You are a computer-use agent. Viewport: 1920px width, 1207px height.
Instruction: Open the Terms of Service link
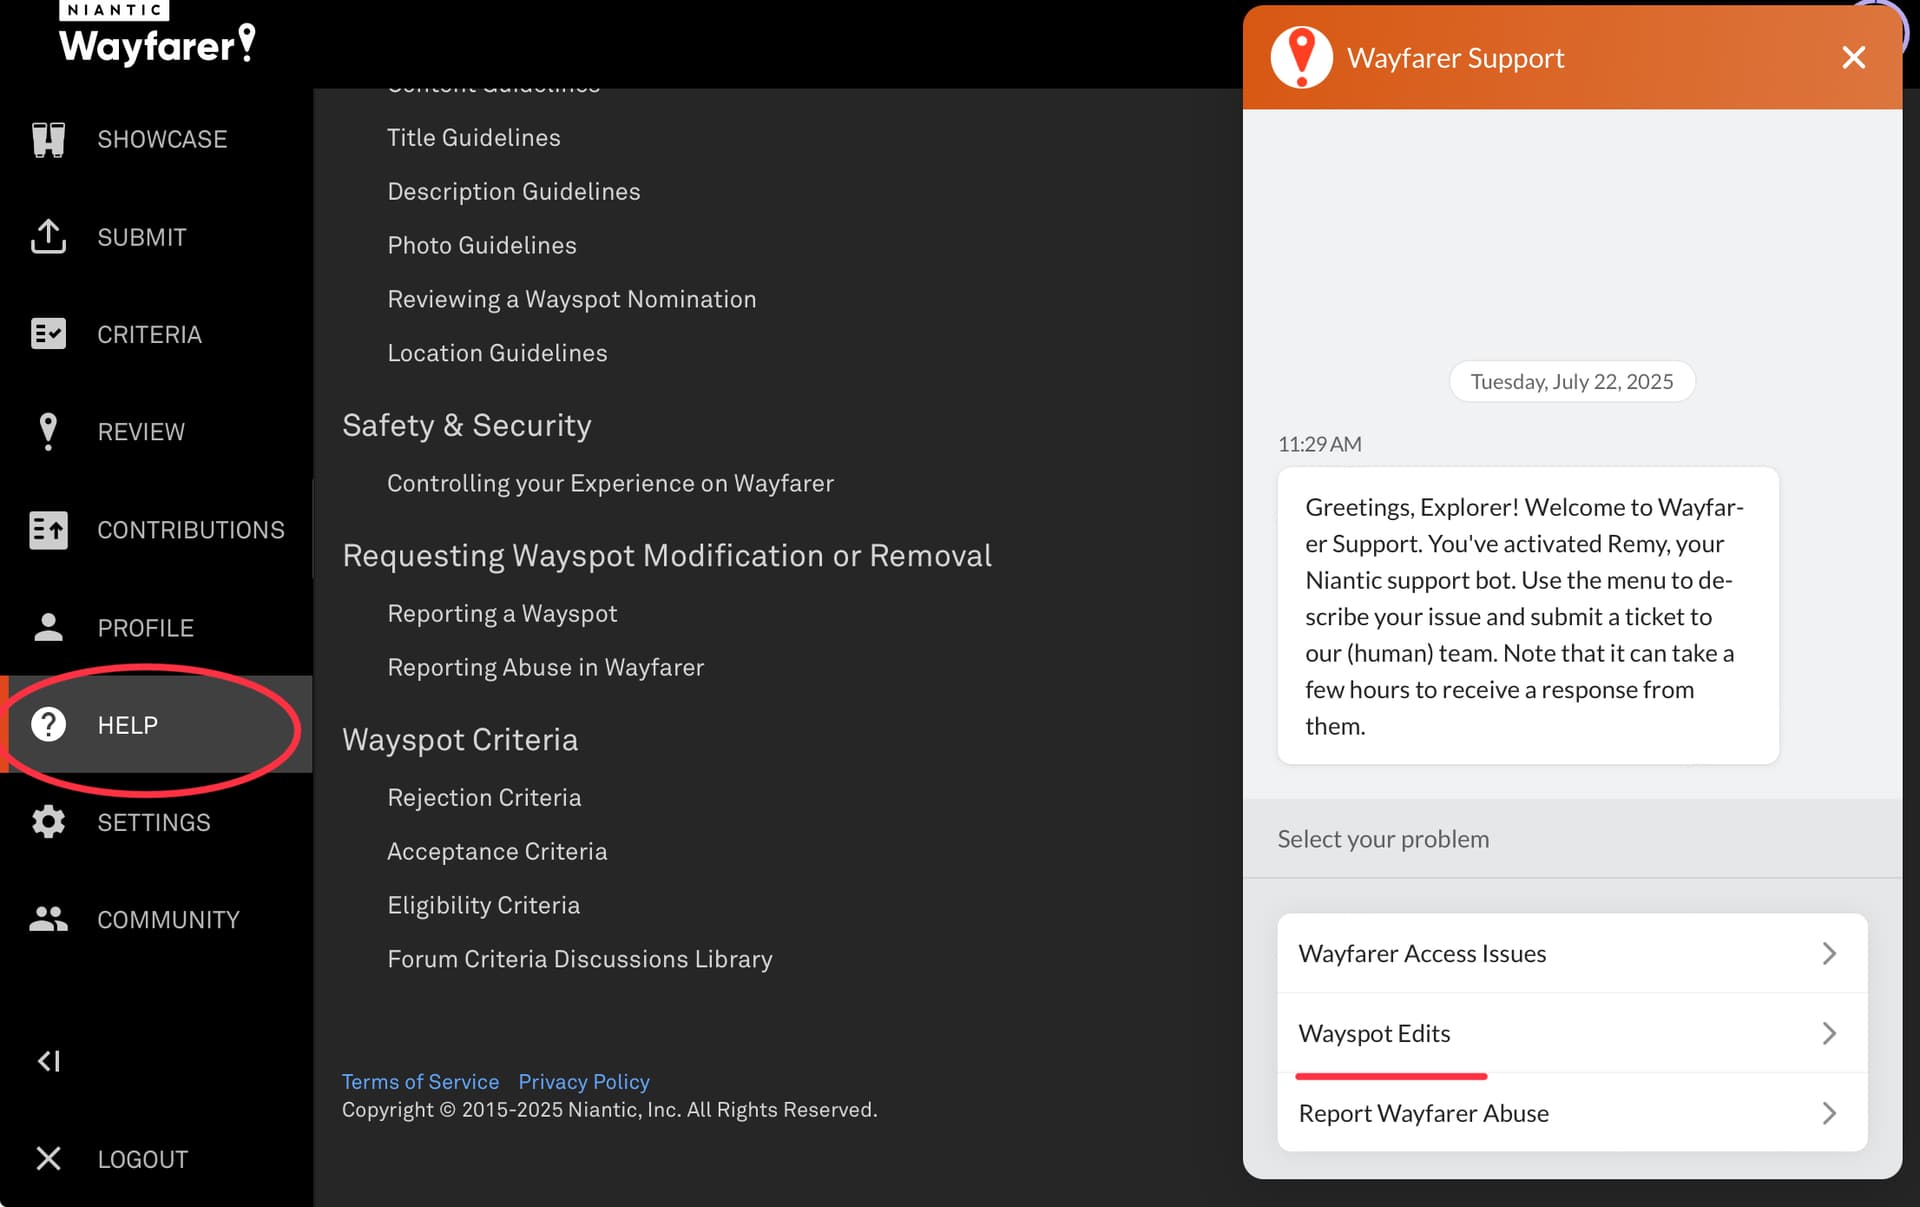click(x=420, y=1081)
